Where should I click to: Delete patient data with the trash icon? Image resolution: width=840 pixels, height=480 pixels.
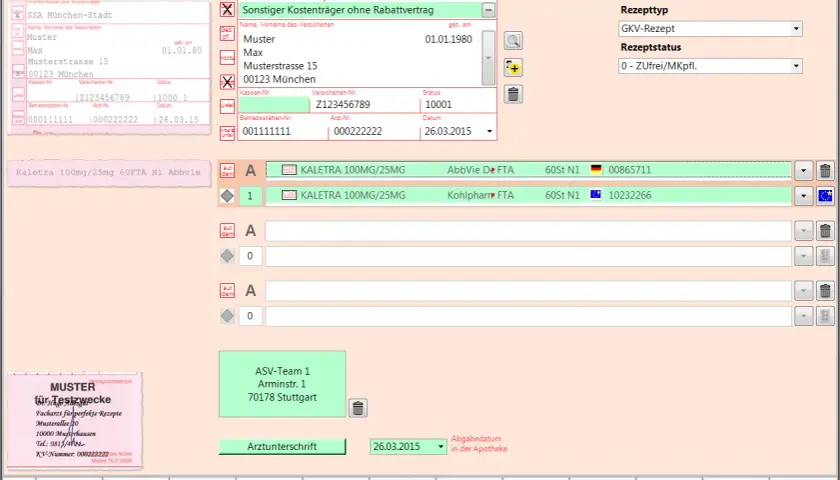click(513, 94)
